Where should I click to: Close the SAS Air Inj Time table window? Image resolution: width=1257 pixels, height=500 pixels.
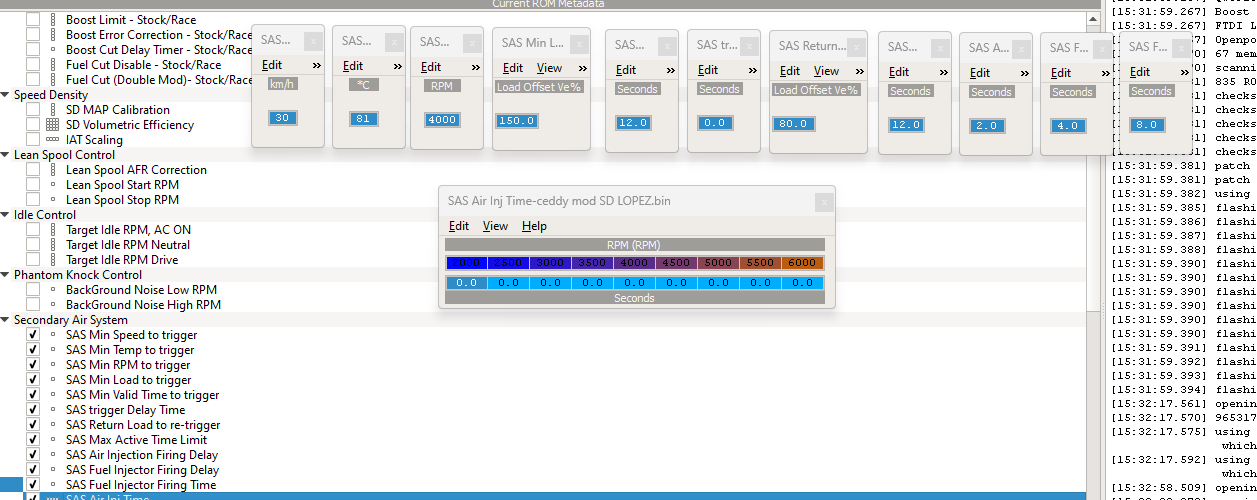click(x=824, y=202)
